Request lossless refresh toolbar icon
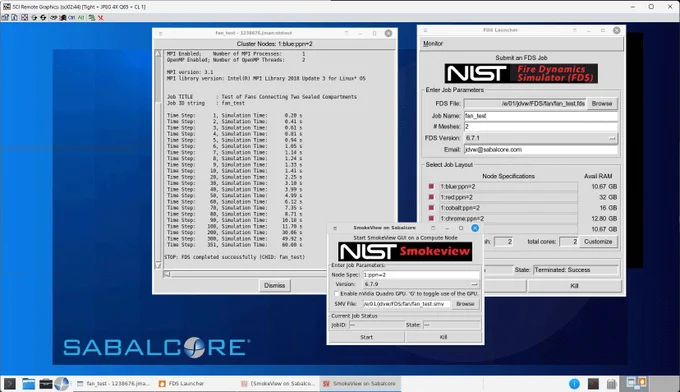Screen dimensions: 680x392 pyautogui.click(x=43, y=18)
